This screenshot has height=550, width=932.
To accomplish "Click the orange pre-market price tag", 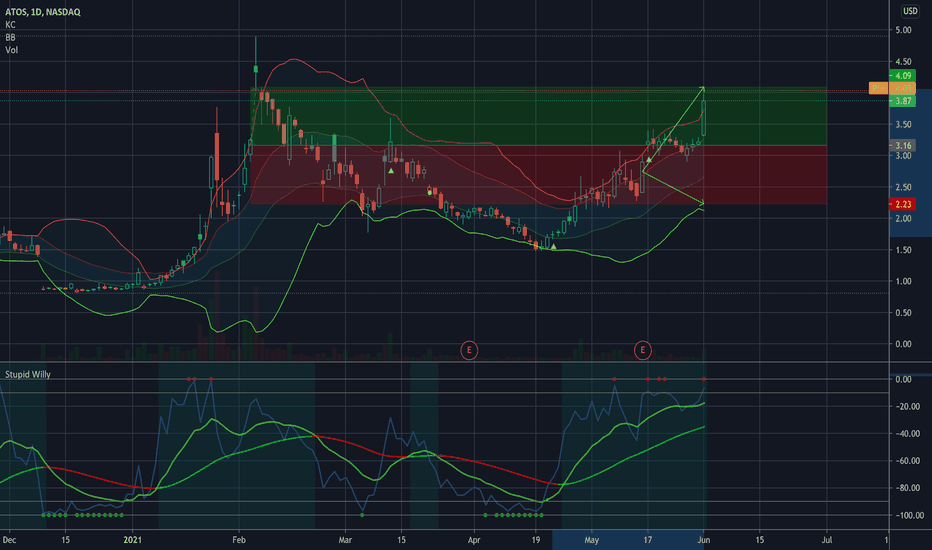I will (x=892, y=89).
